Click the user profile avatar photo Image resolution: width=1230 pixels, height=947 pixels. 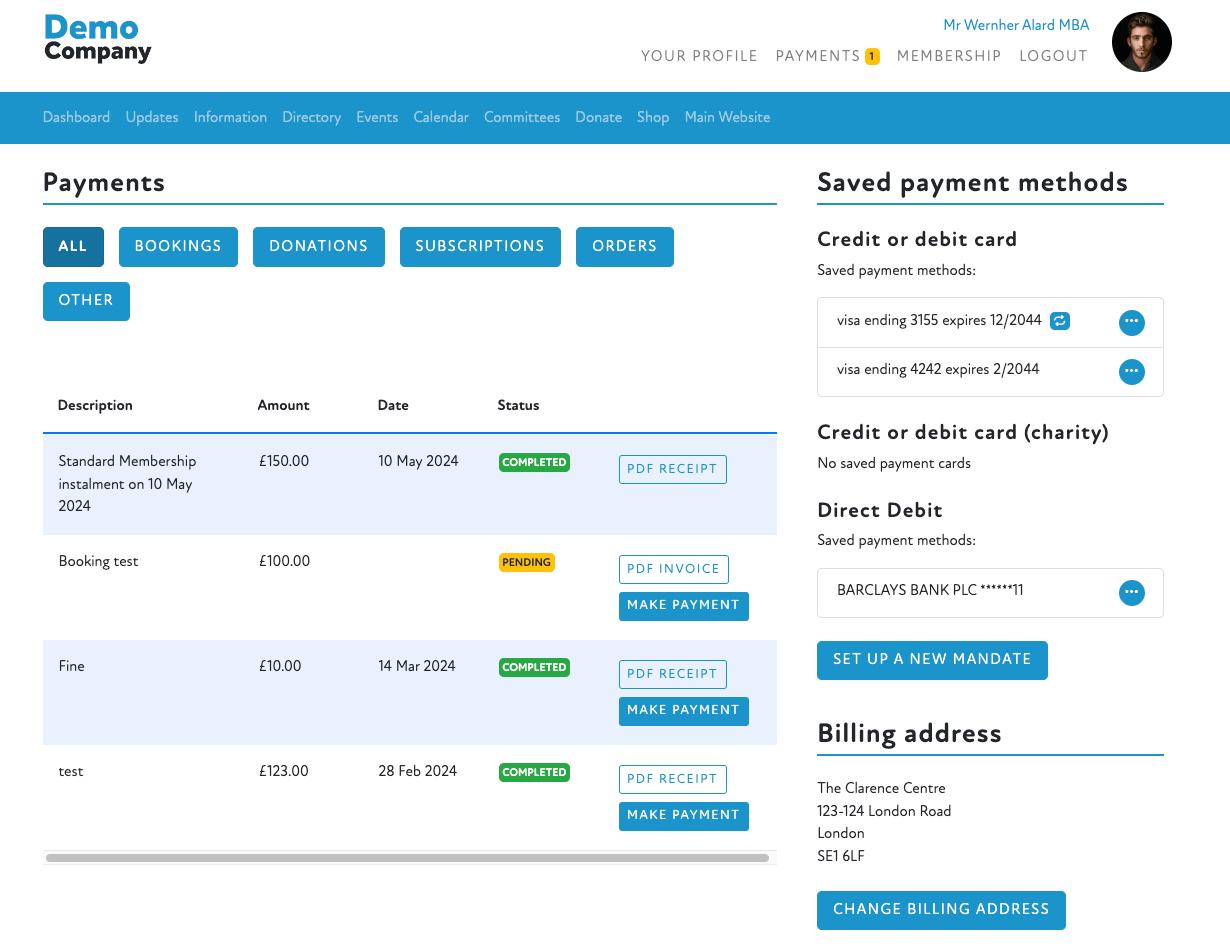(x=1141, y=42)
